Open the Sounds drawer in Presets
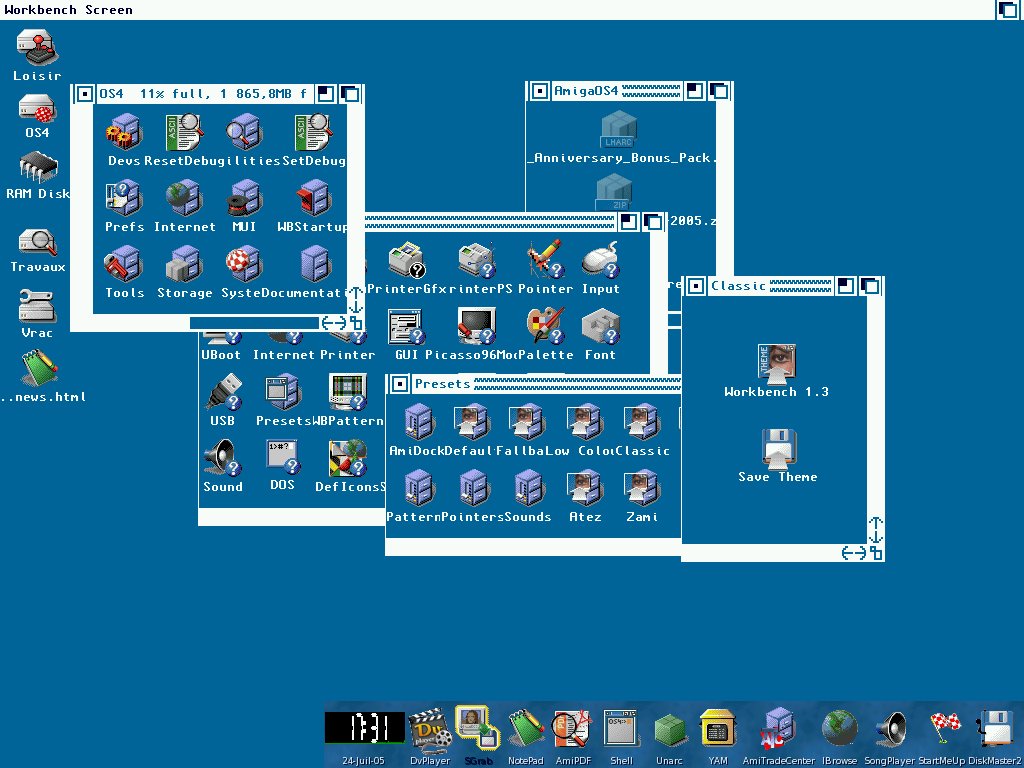 point(528,487)
